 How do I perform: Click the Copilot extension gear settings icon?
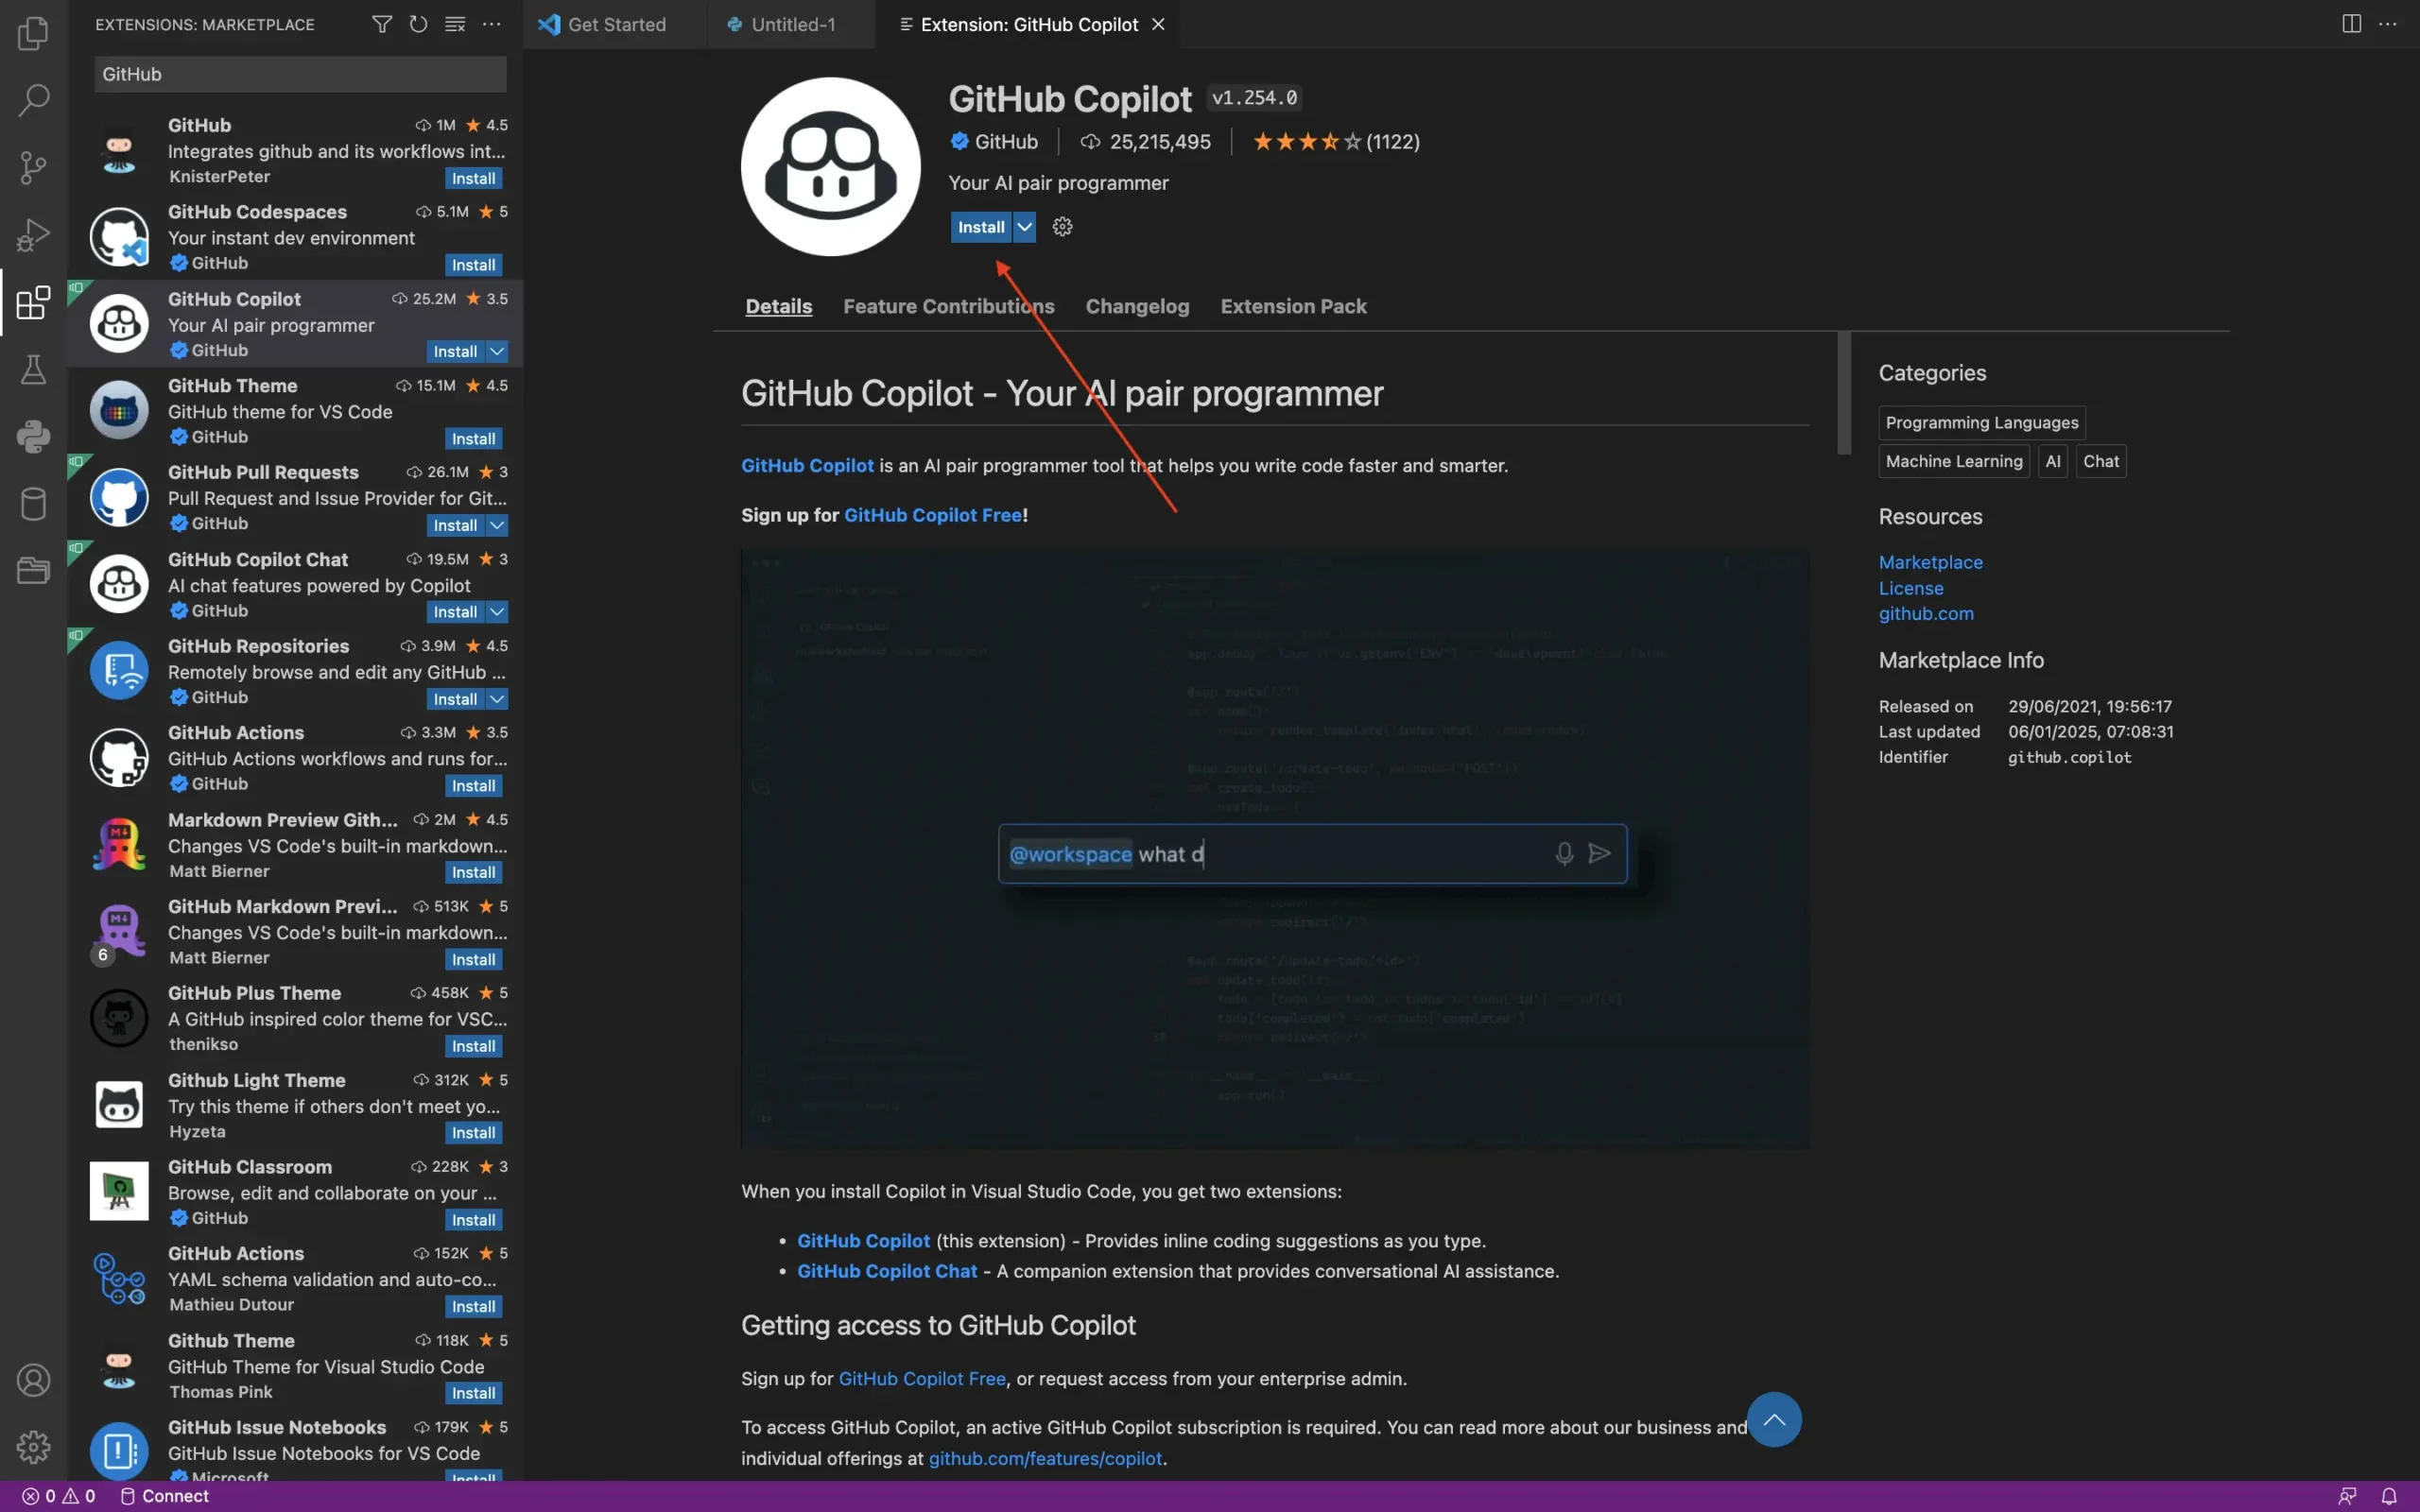click(x=1062, y=227)
